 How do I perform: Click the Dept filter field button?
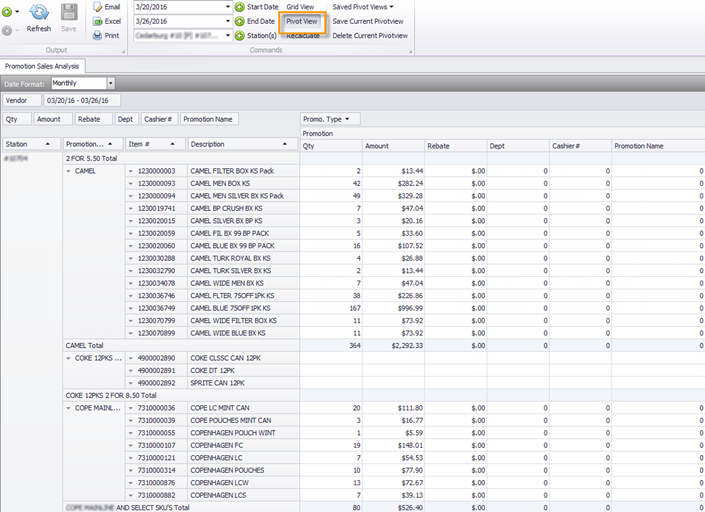pos(126,119)
